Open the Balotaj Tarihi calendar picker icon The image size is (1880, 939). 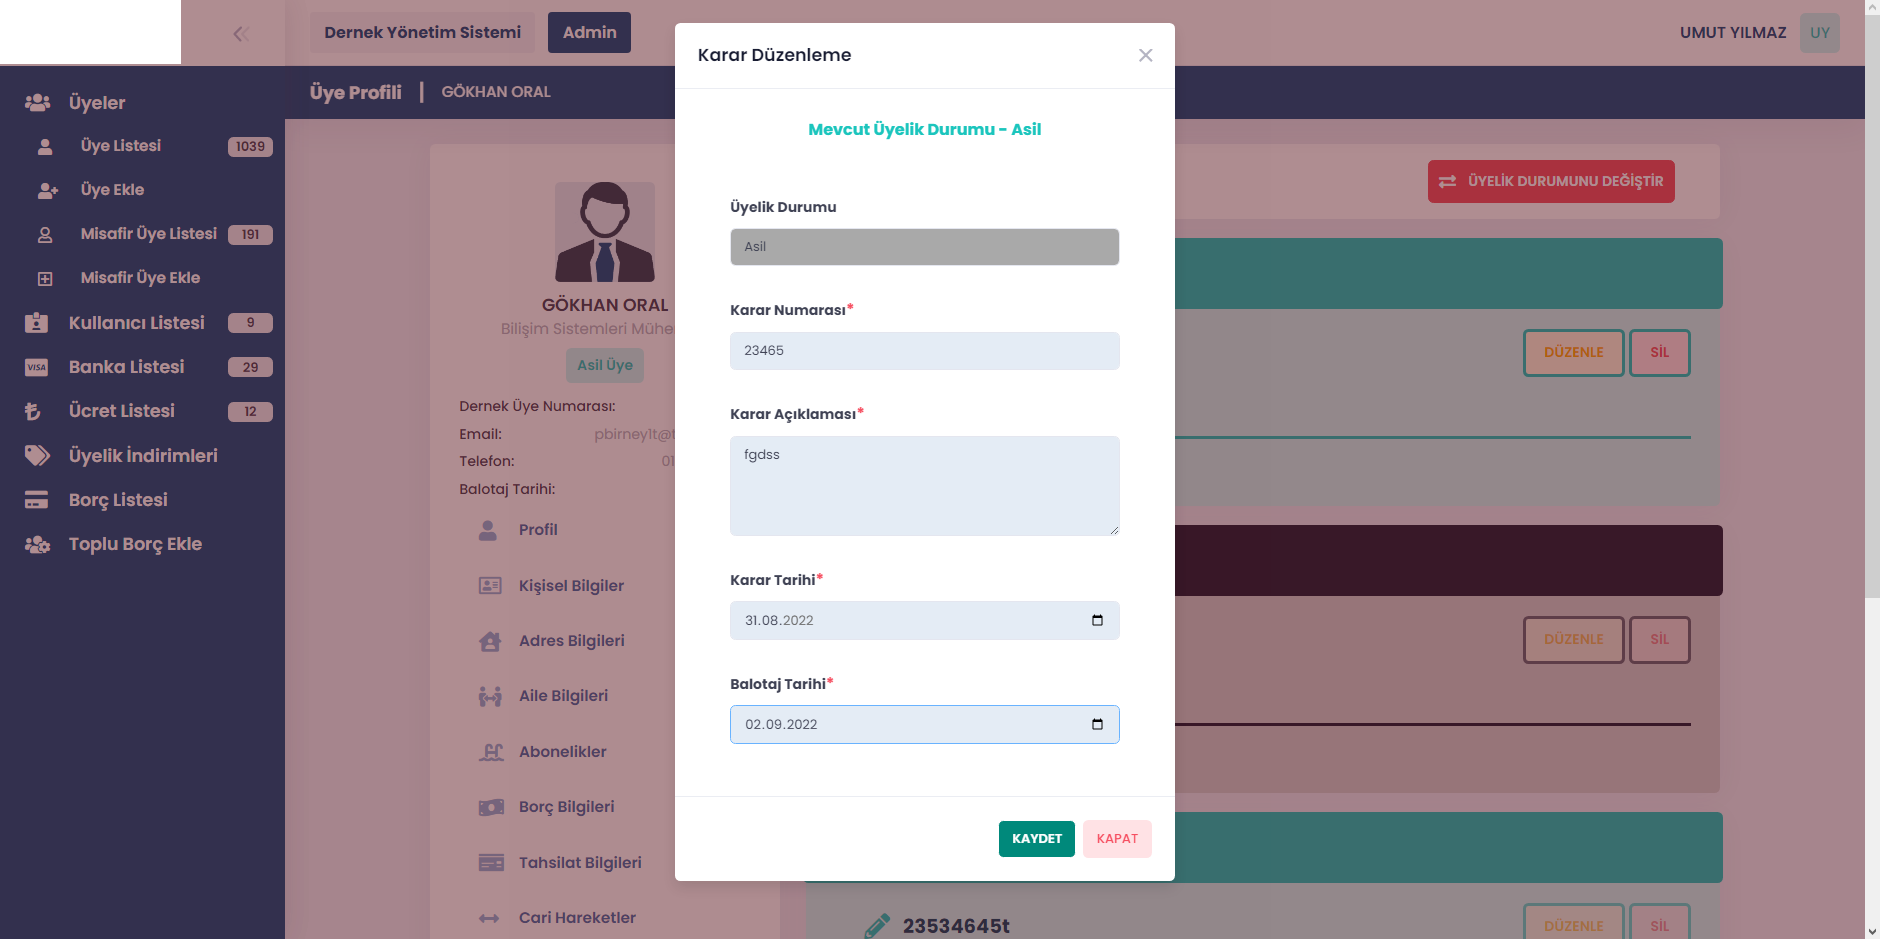(1097, 724)
